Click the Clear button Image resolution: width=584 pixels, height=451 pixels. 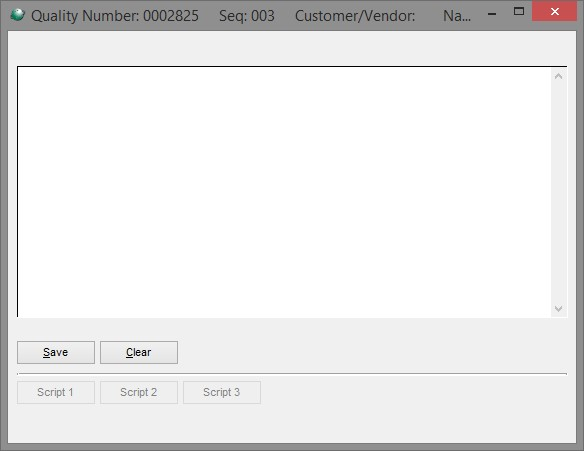tap(139, 352)
